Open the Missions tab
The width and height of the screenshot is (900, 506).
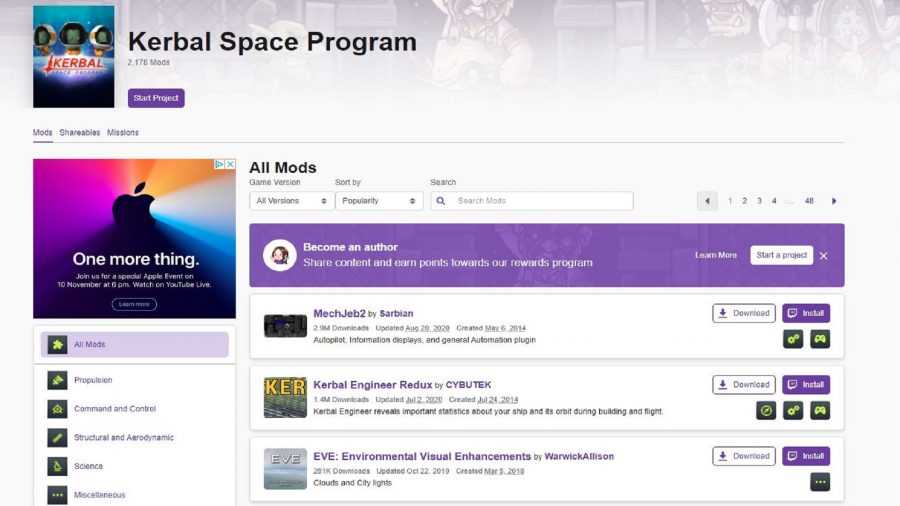[123, 133]
